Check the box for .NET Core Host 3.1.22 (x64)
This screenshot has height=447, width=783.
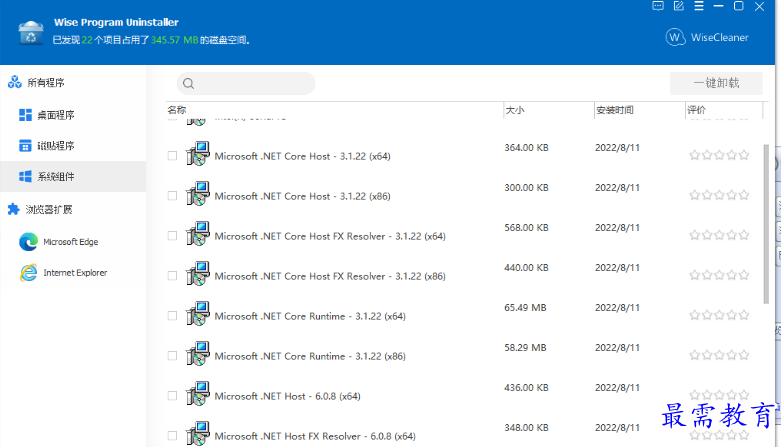point(172,156)
